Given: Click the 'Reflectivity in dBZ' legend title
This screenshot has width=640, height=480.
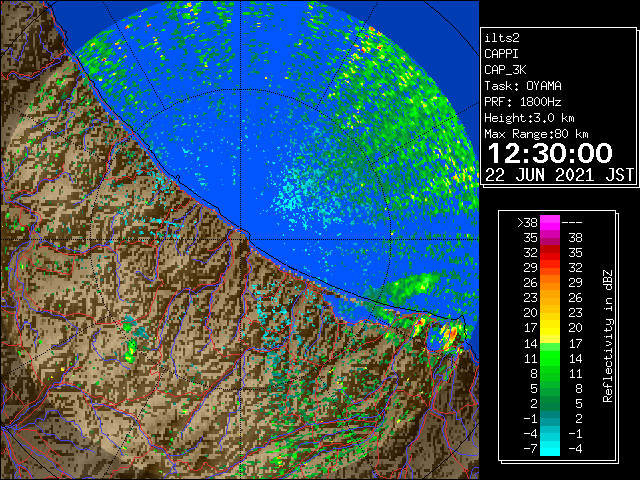Looking at the screenshot, I should (607, 336).
